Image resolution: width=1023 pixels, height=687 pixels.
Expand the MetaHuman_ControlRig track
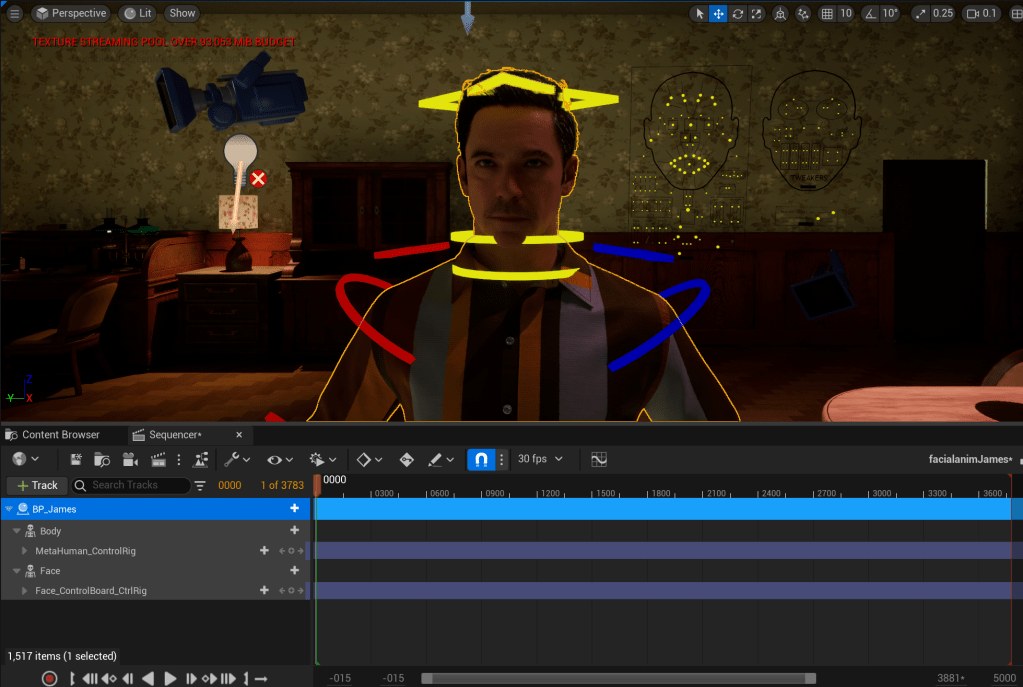[x=25, y=551]
